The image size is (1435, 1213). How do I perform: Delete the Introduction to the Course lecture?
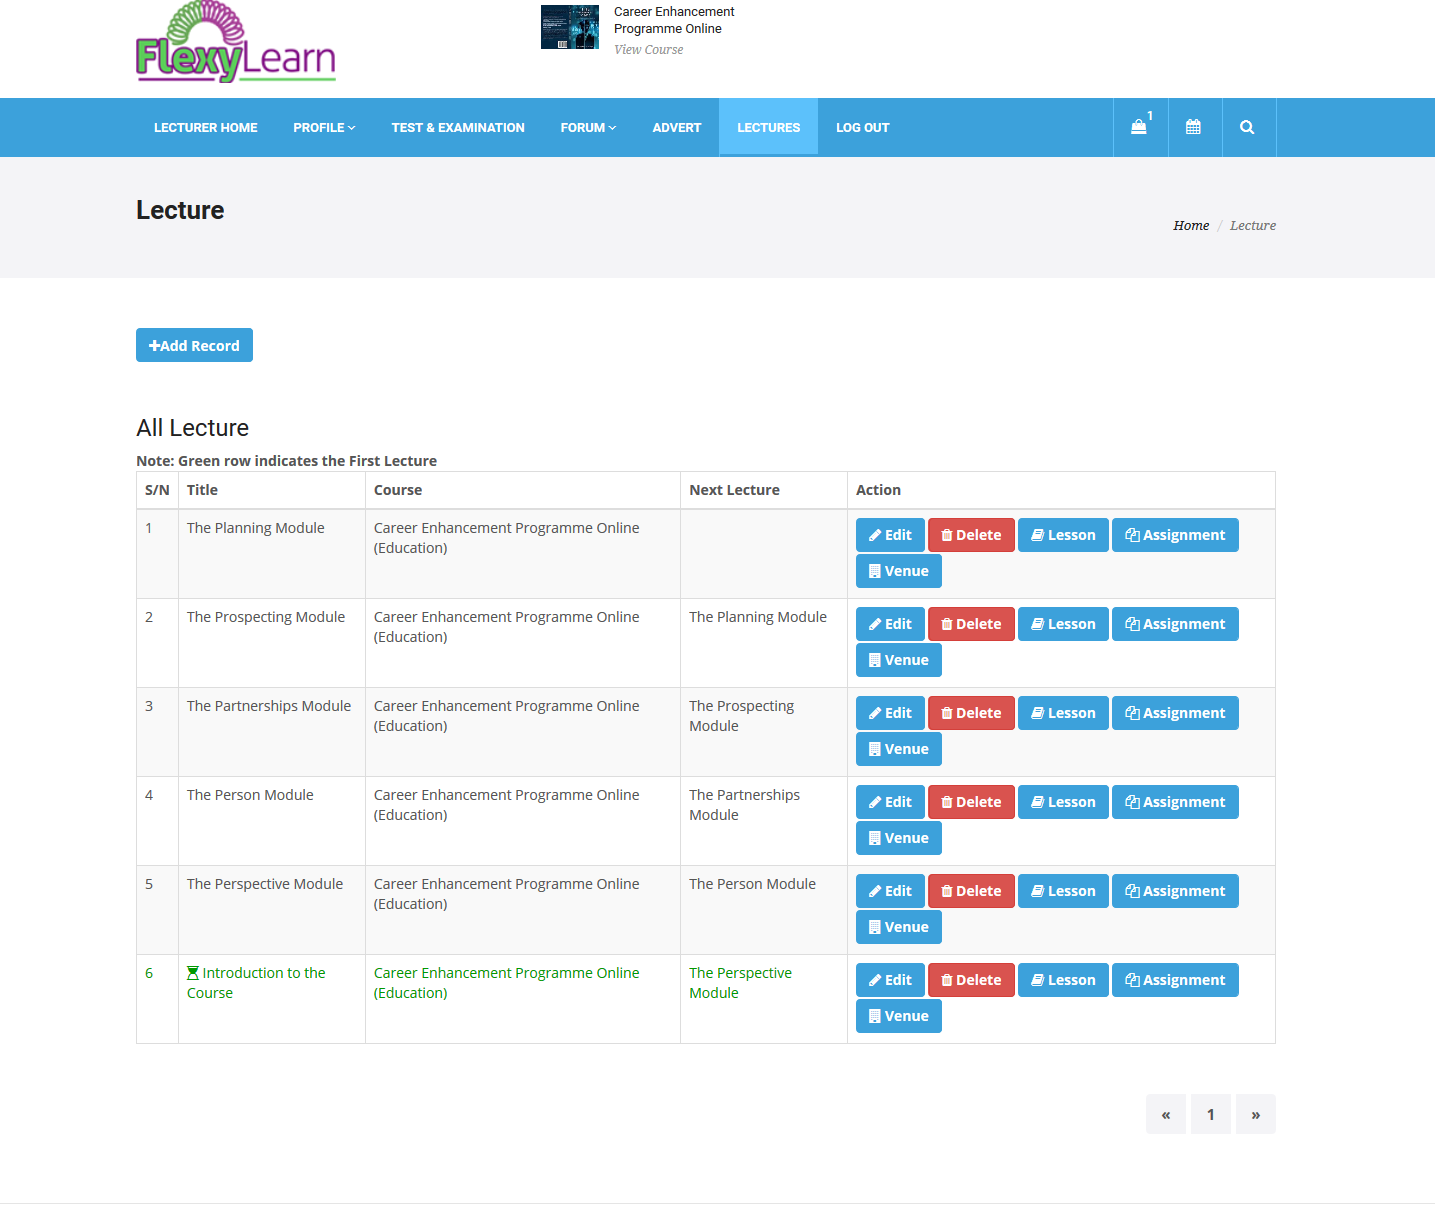[971, 980]
